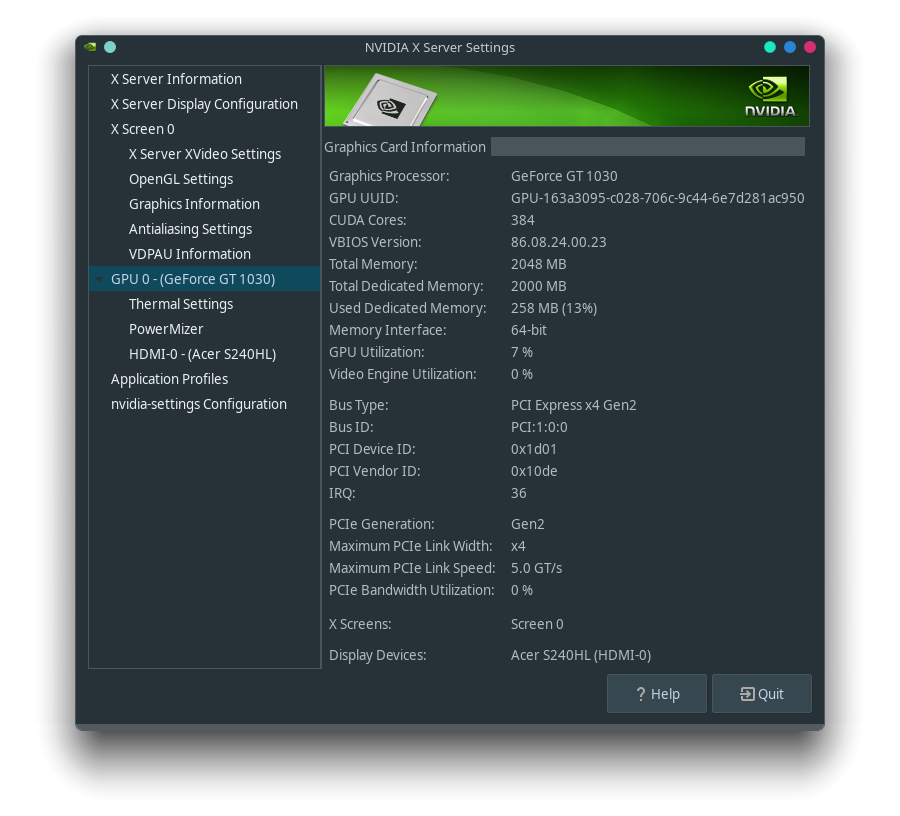Viewport: 900px width, 816px height.
Task: Close window with the red circle button
Action: click(810, 47)
